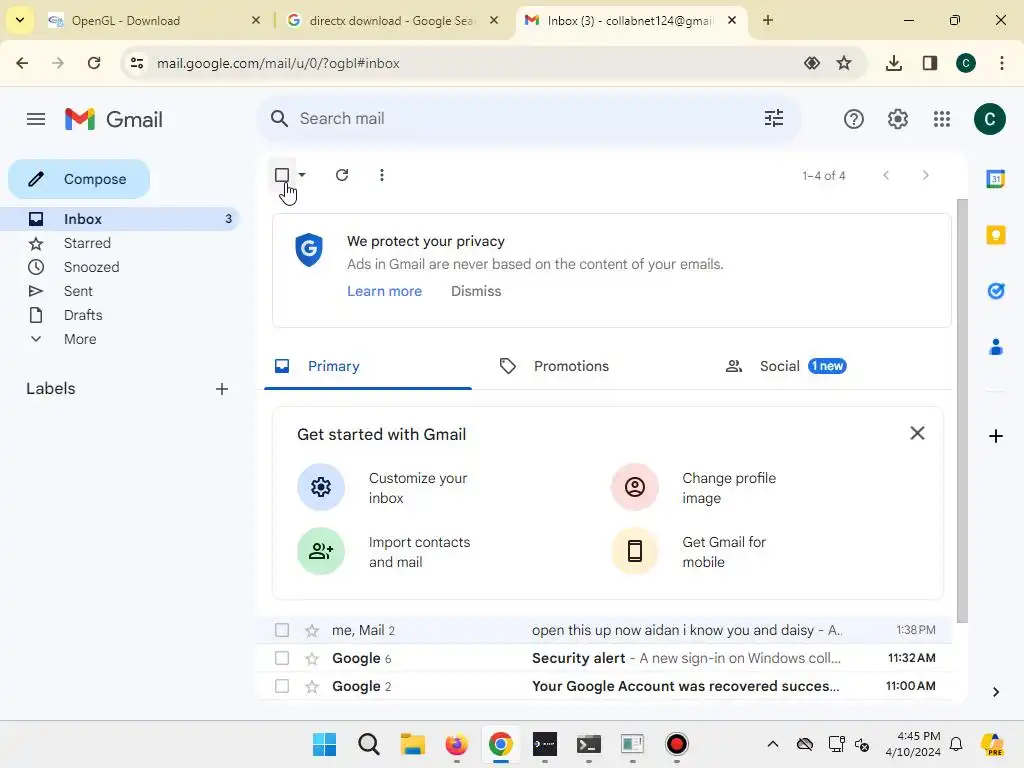Bookmark this page with the star icon
1024x768 pixels.
click(x=844, y=63)
